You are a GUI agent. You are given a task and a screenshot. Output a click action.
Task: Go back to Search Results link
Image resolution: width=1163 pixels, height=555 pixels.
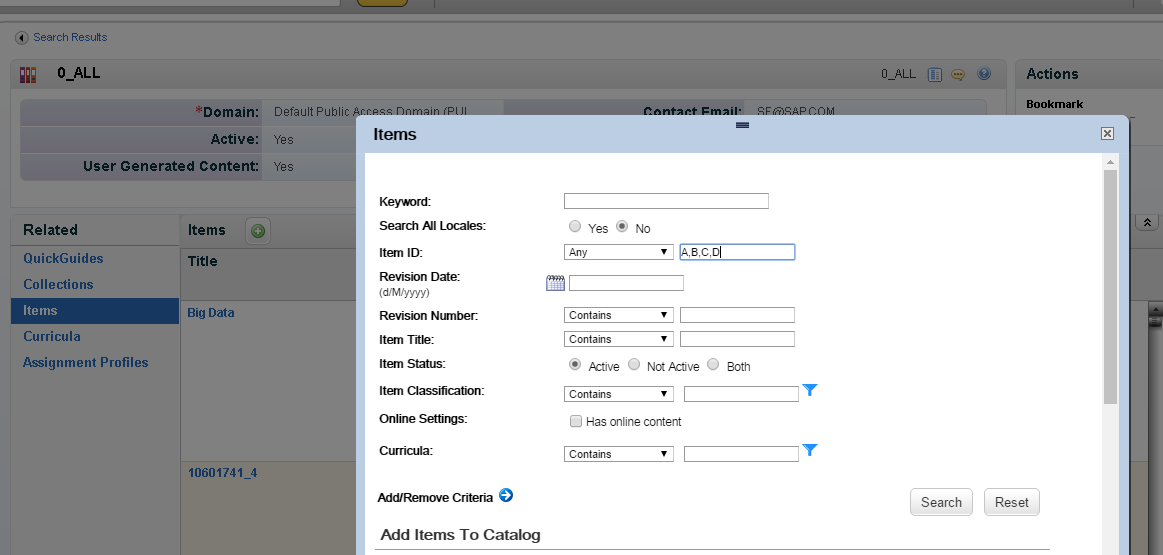point(70,37)
